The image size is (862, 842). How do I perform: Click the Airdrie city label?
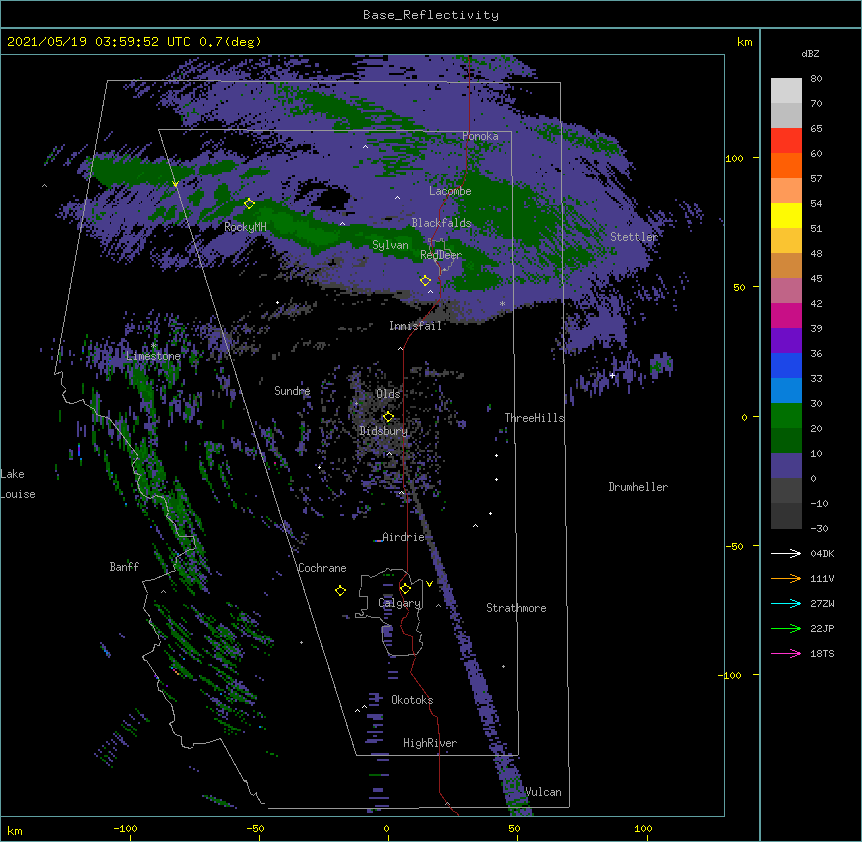(x=403, y=537)
